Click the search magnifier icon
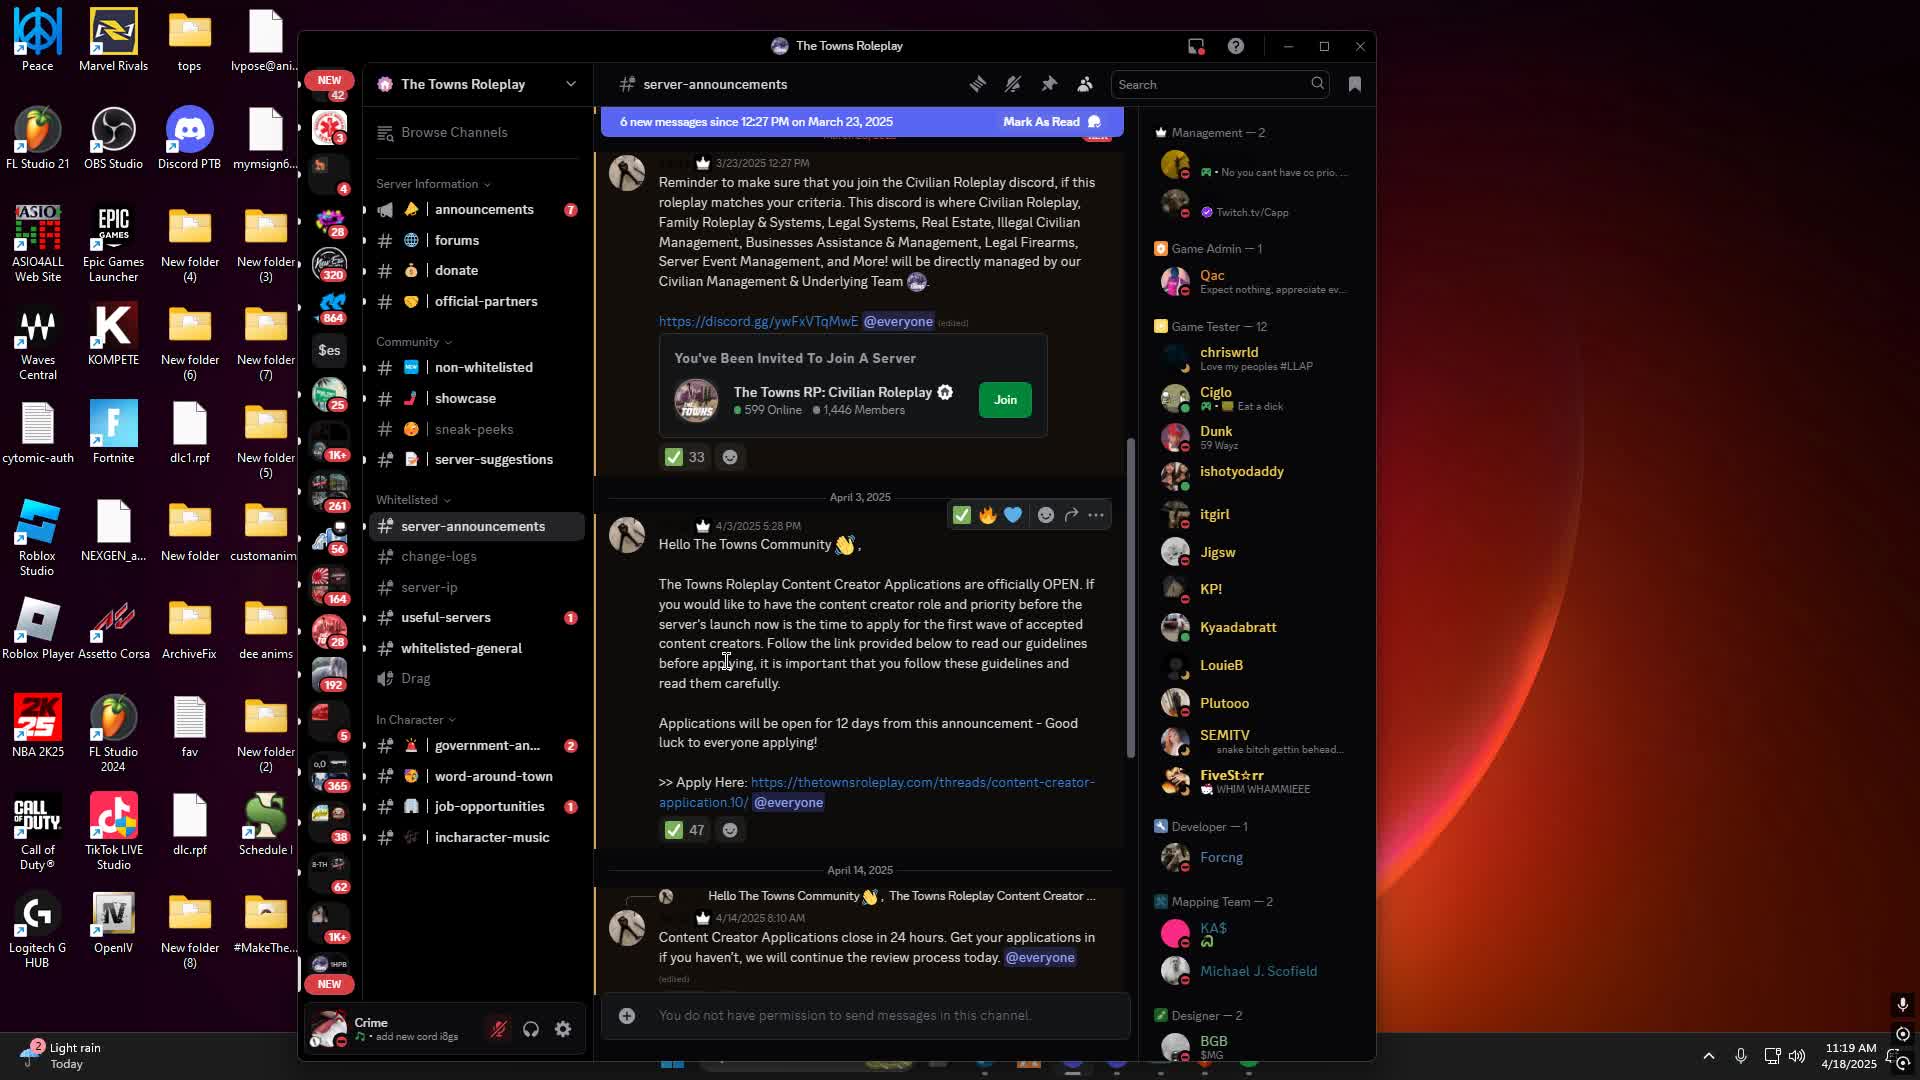 point(1317,84)
